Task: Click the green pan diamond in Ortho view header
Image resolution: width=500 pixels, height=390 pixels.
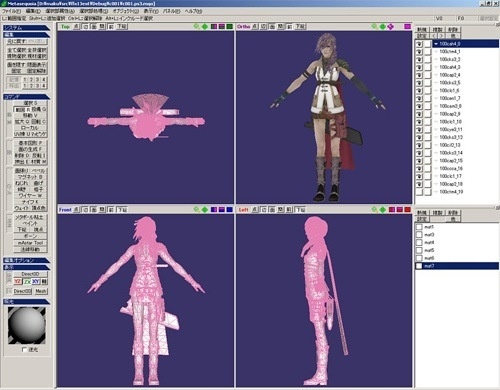Action: (x=383, y=26)
